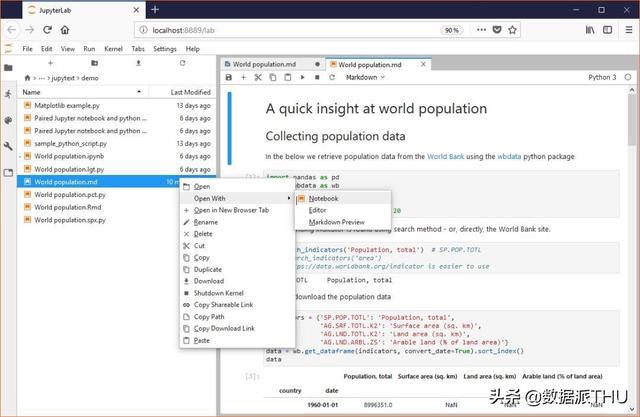Refresh the file list
Screen dimensions: 640x417
(x=182, y=63)
